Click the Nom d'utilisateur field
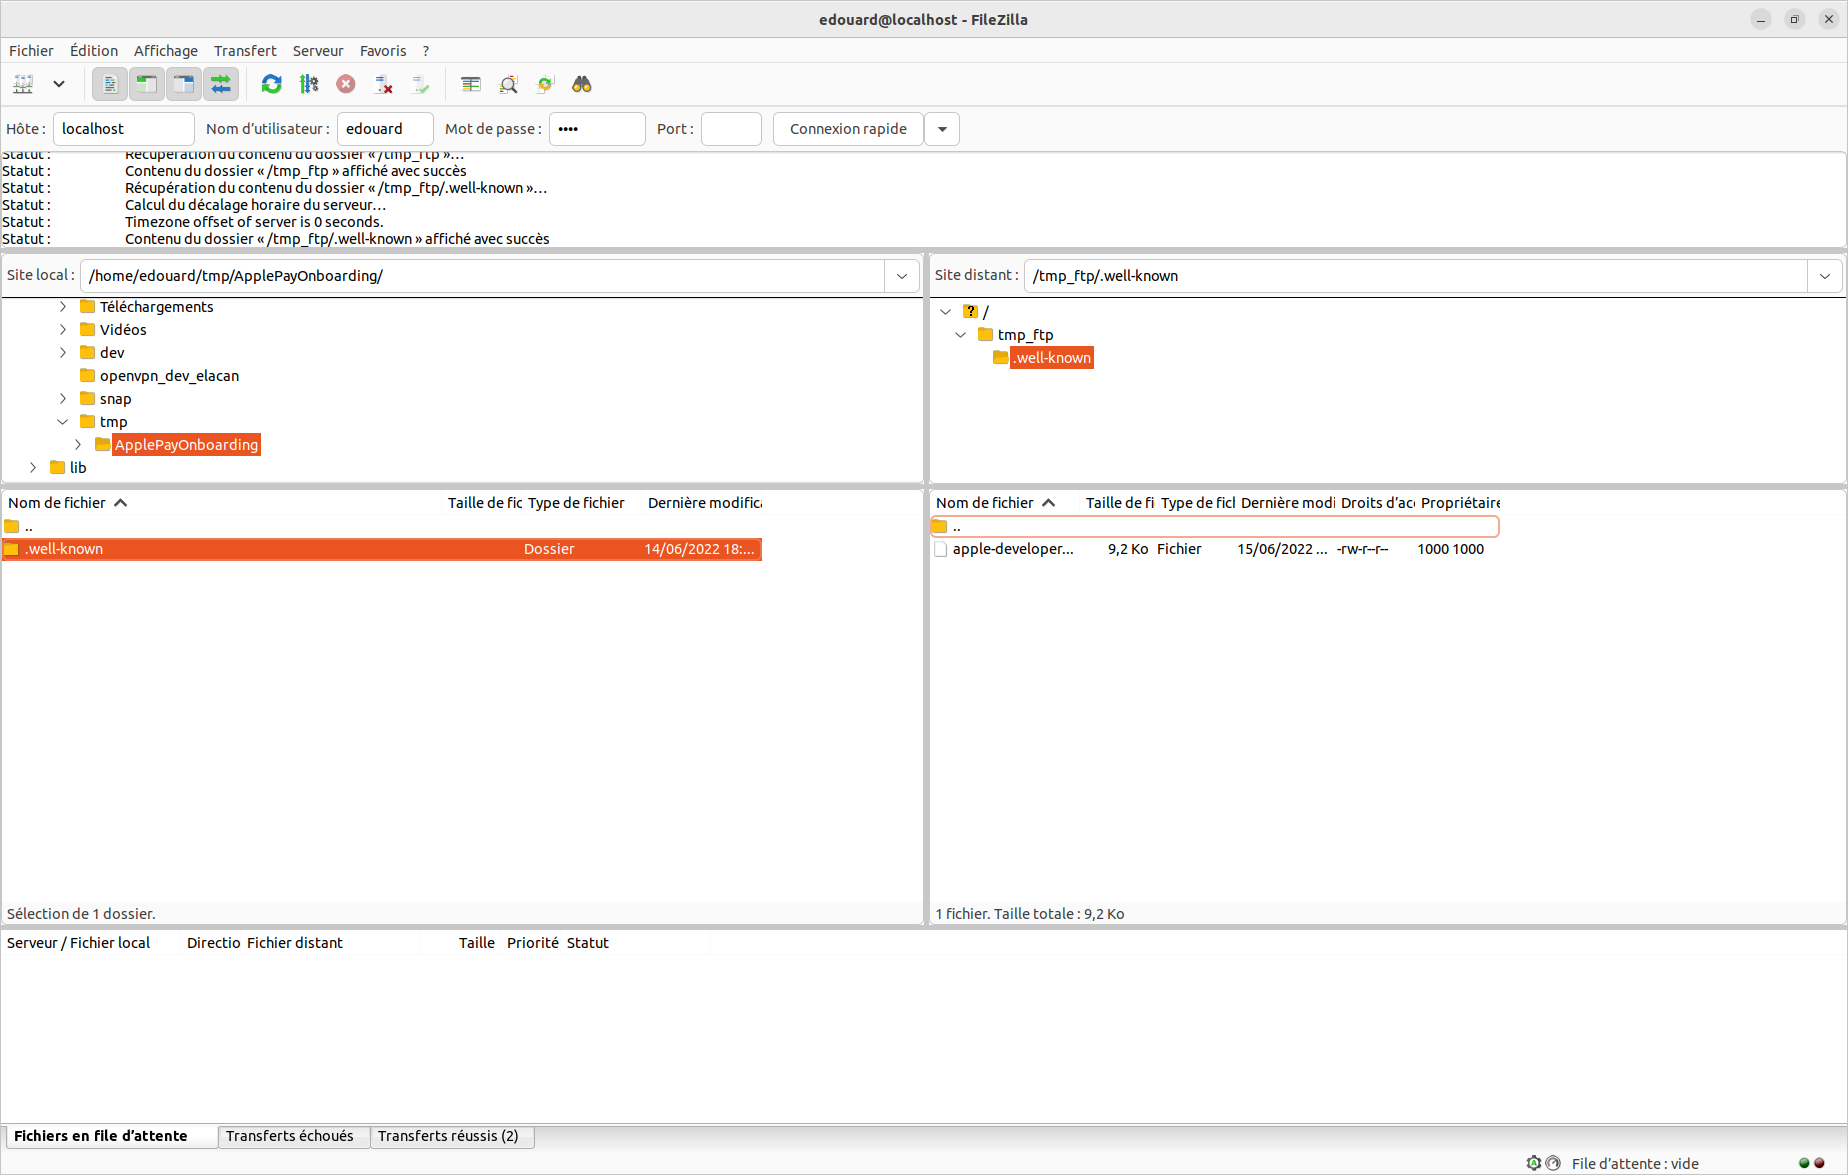 tap(385, 129)
